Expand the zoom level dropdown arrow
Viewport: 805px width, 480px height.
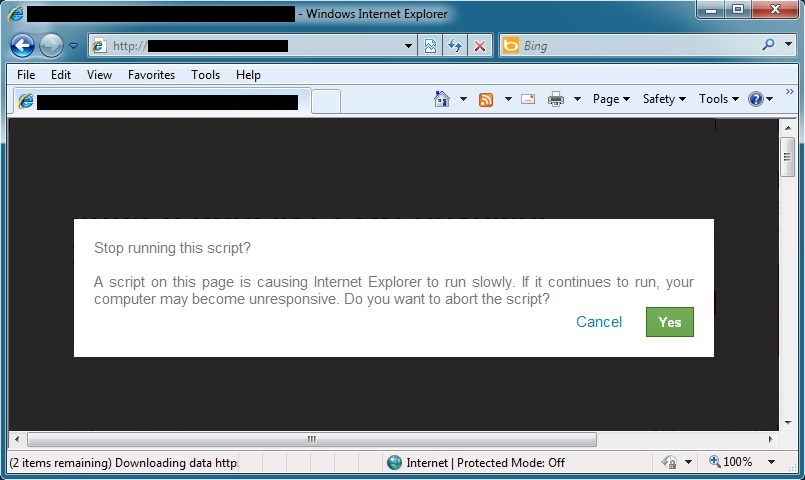point(771,462)
